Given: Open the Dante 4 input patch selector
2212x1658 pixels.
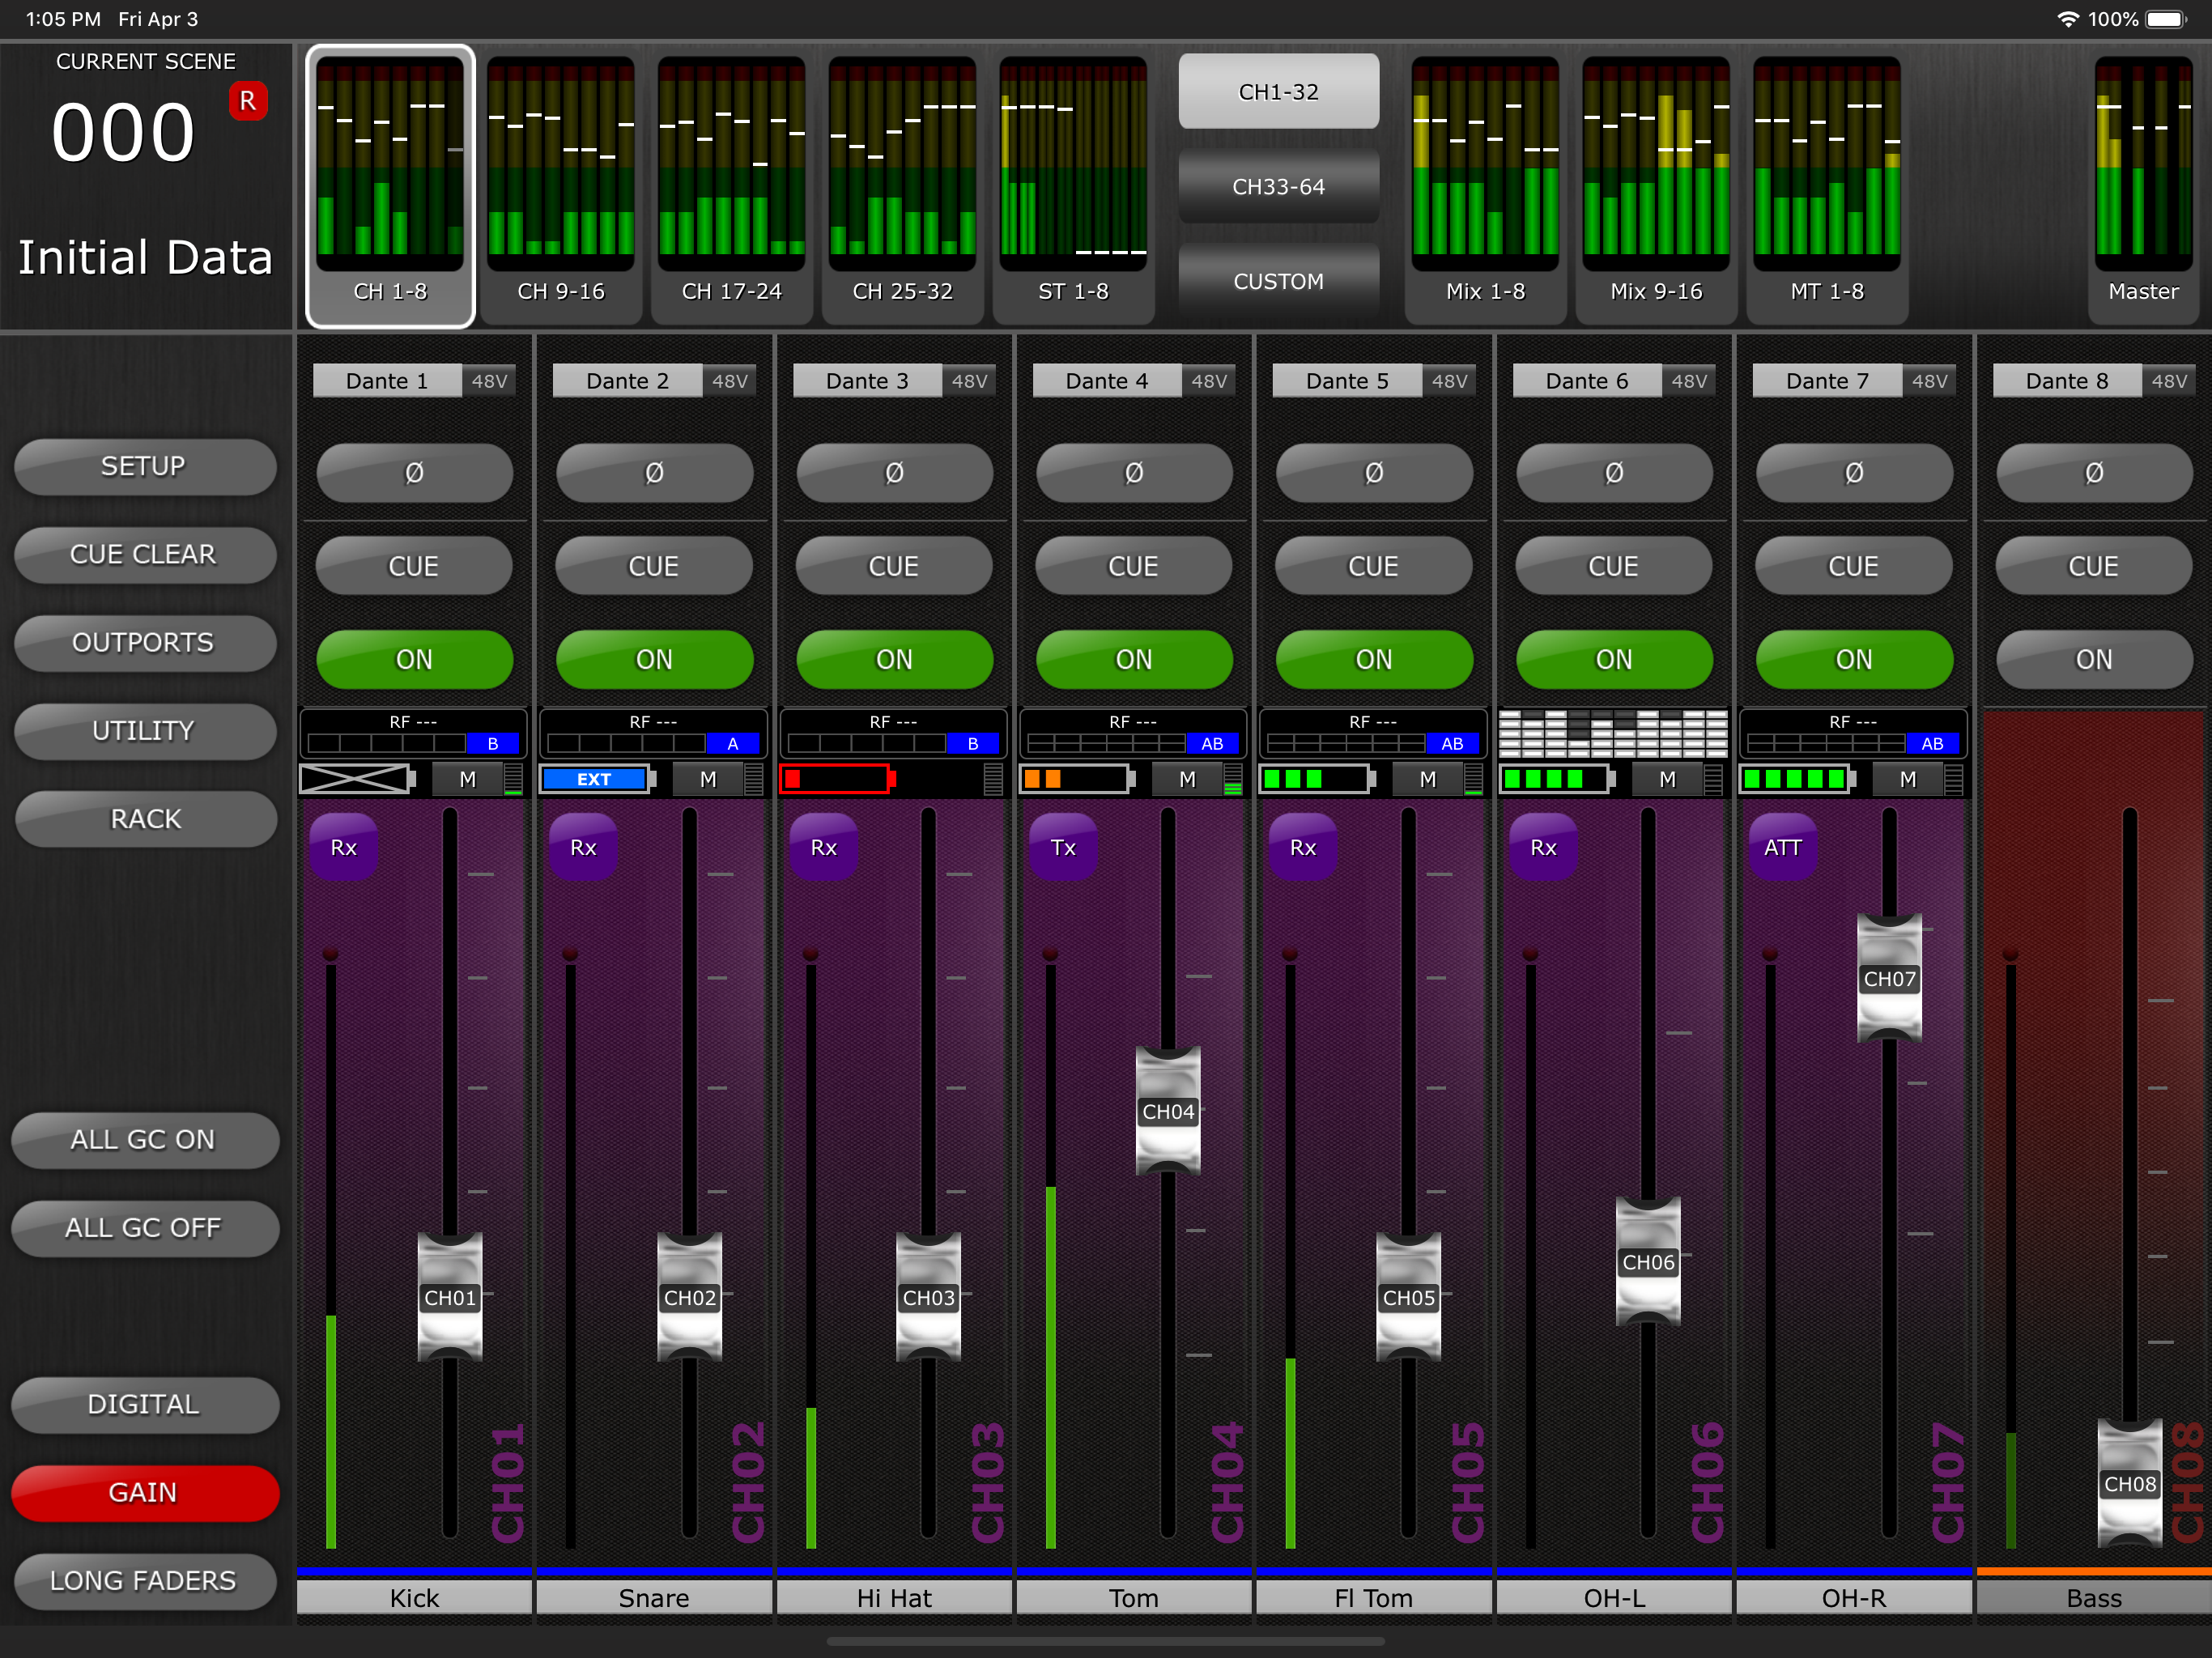Looking at the screenshot, I should pyautogui.click(x=1107, y=381).
